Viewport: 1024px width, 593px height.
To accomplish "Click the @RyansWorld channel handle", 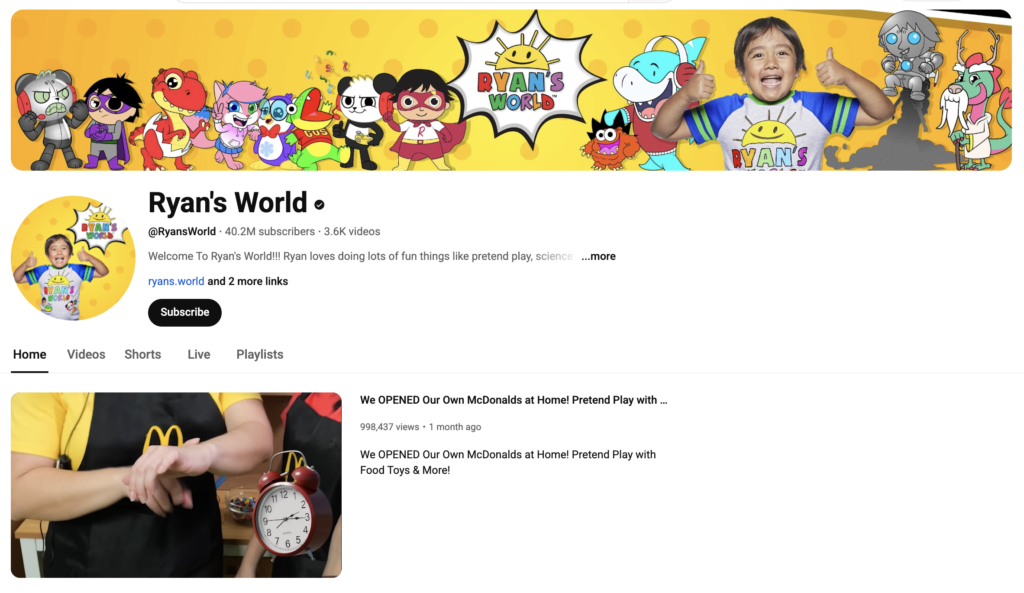I will pos(182,231).
